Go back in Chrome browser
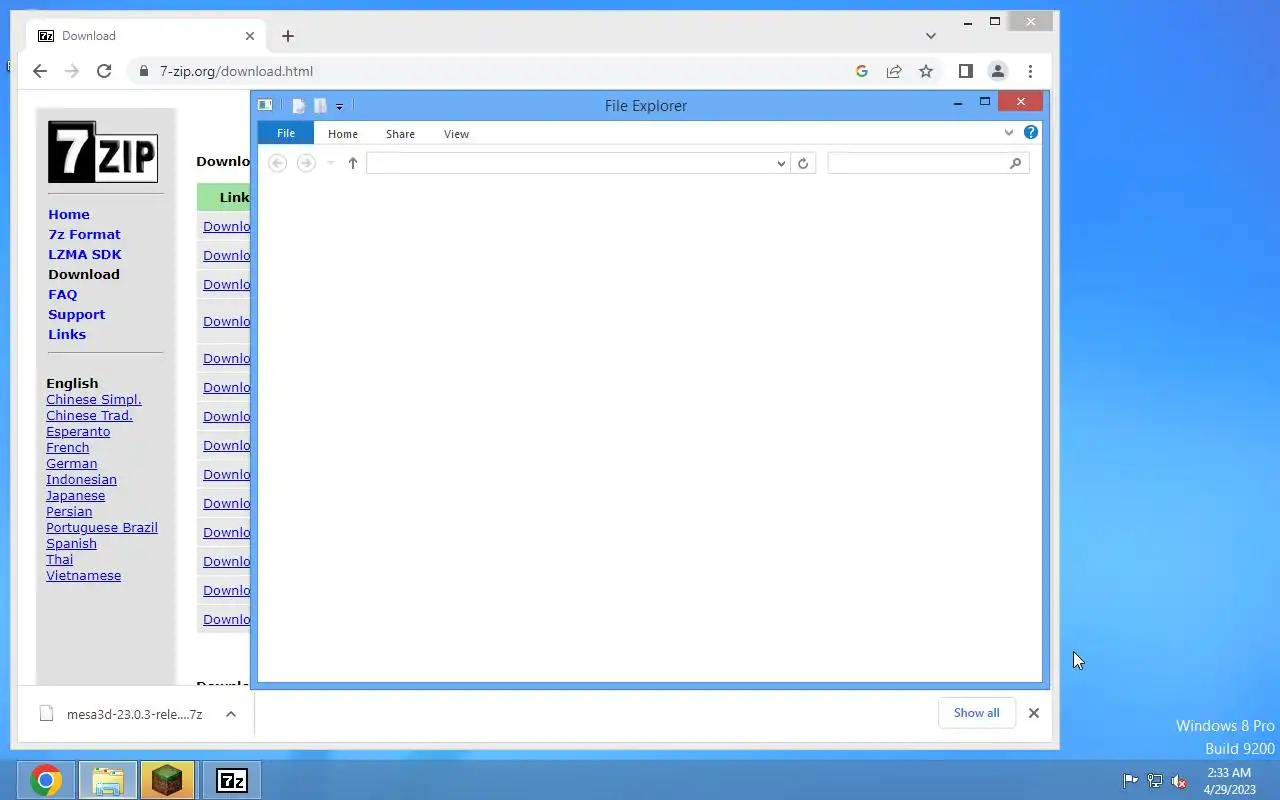Viewport: 1280px width, 800px height. [40, 71]
